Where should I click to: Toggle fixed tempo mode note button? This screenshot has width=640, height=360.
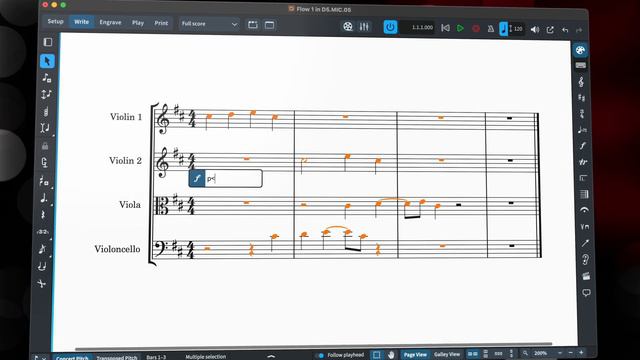(504, 29)
